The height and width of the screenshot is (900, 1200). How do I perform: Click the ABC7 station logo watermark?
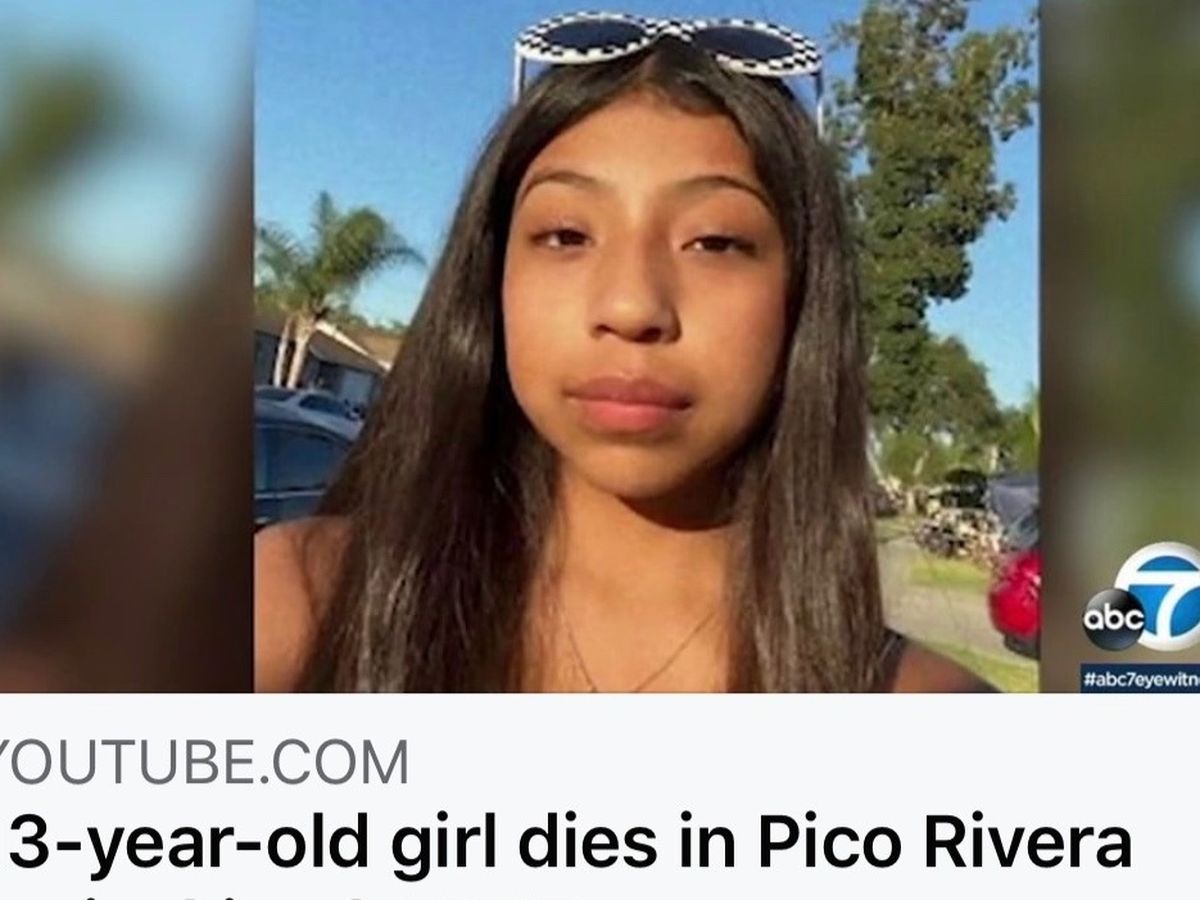(1142, 598)
